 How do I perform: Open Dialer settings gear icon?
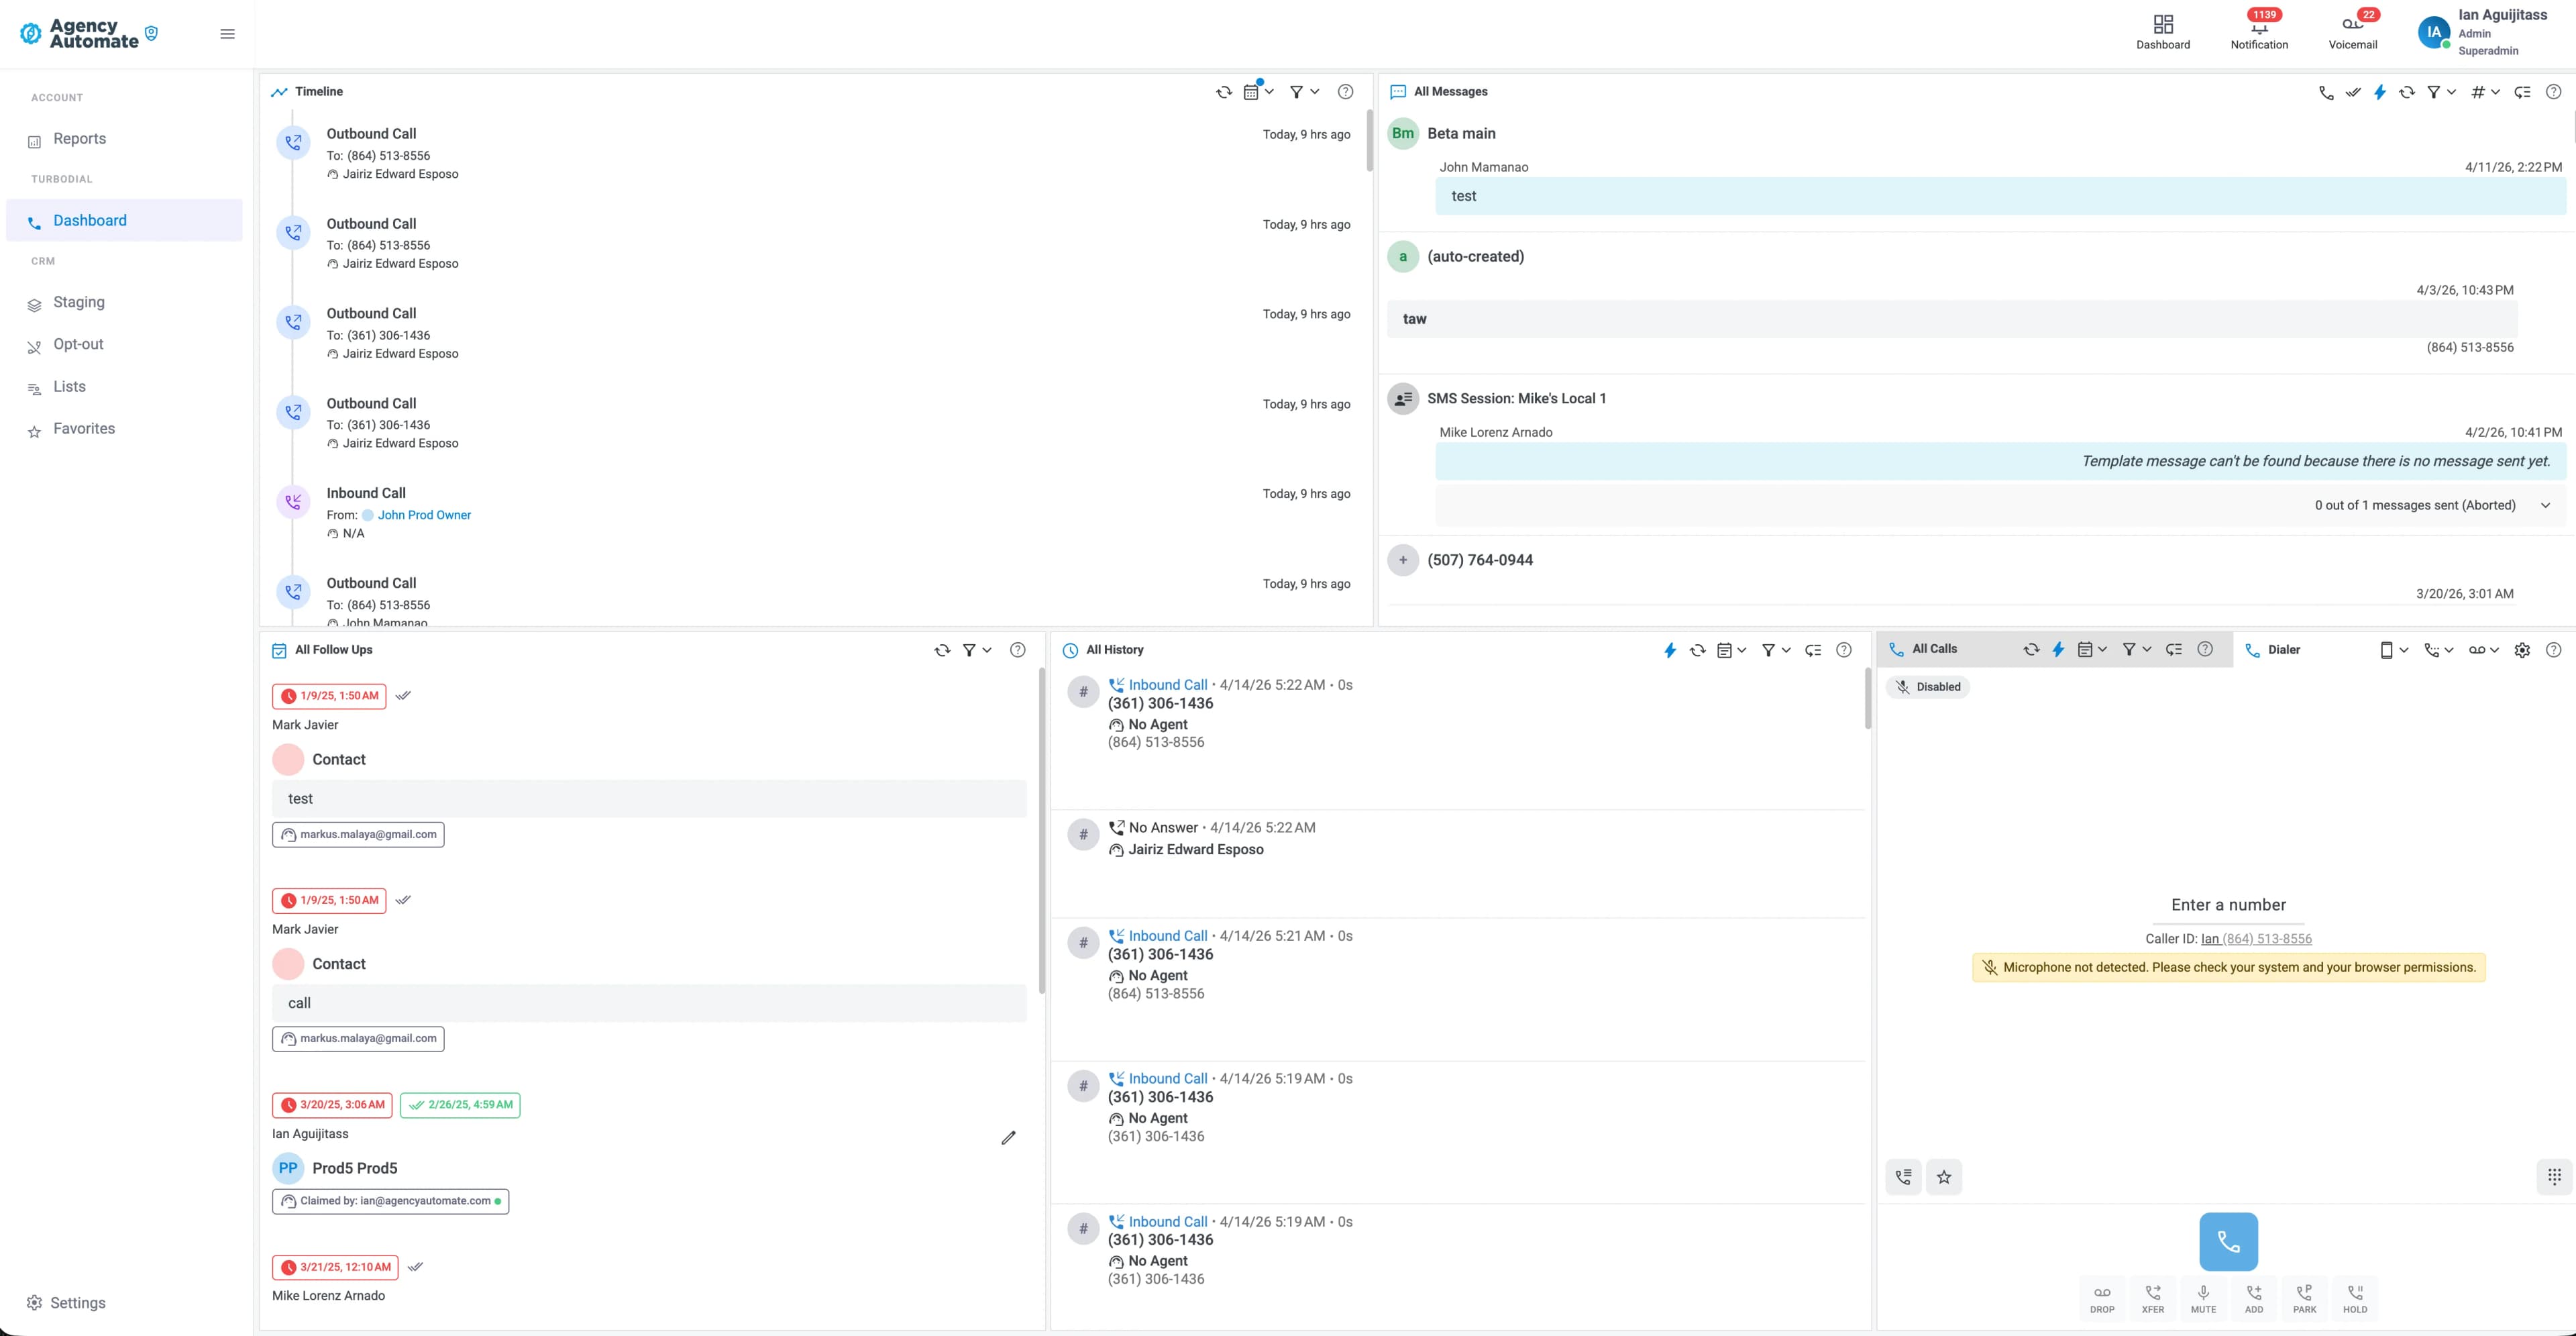[x=2522, y=650]
